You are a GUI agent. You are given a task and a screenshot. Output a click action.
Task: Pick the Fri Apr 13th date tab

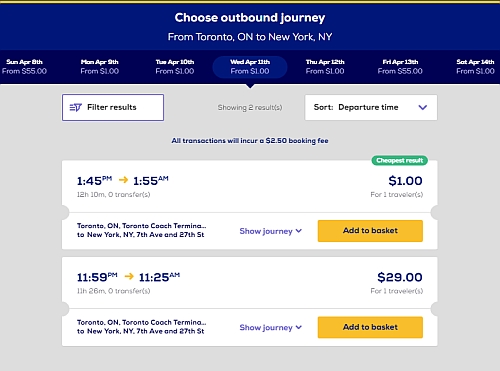(x=400, y=66)
